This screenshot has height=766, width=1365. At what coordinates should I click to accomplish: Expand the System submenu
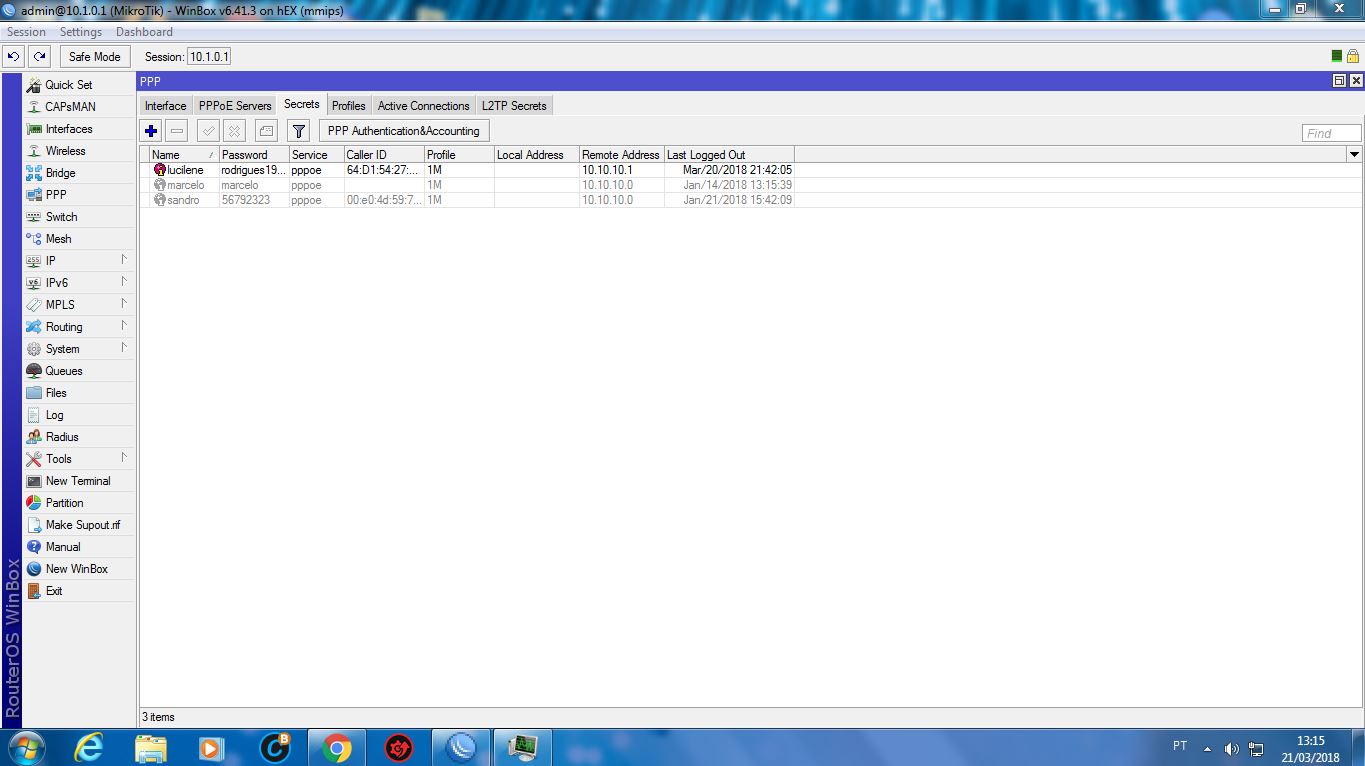(x=79, y=349)
